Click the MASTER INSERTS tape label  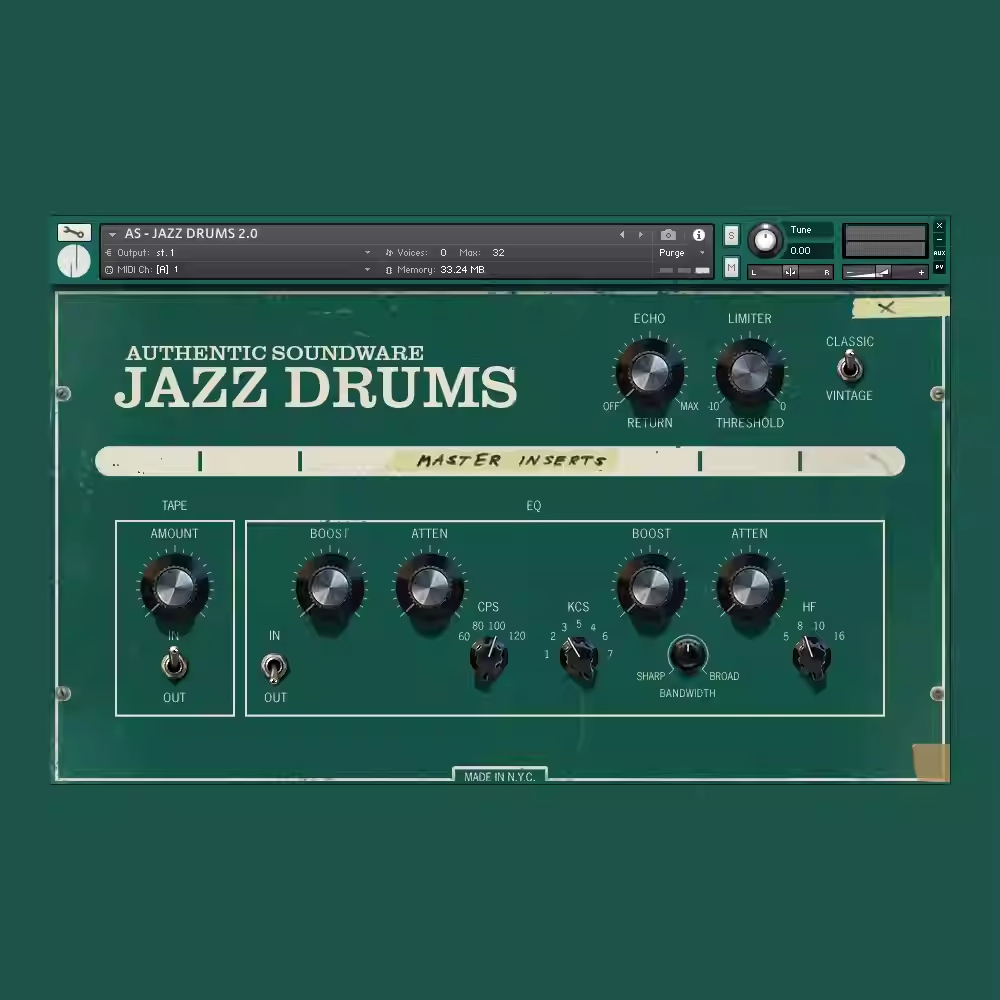510,460
